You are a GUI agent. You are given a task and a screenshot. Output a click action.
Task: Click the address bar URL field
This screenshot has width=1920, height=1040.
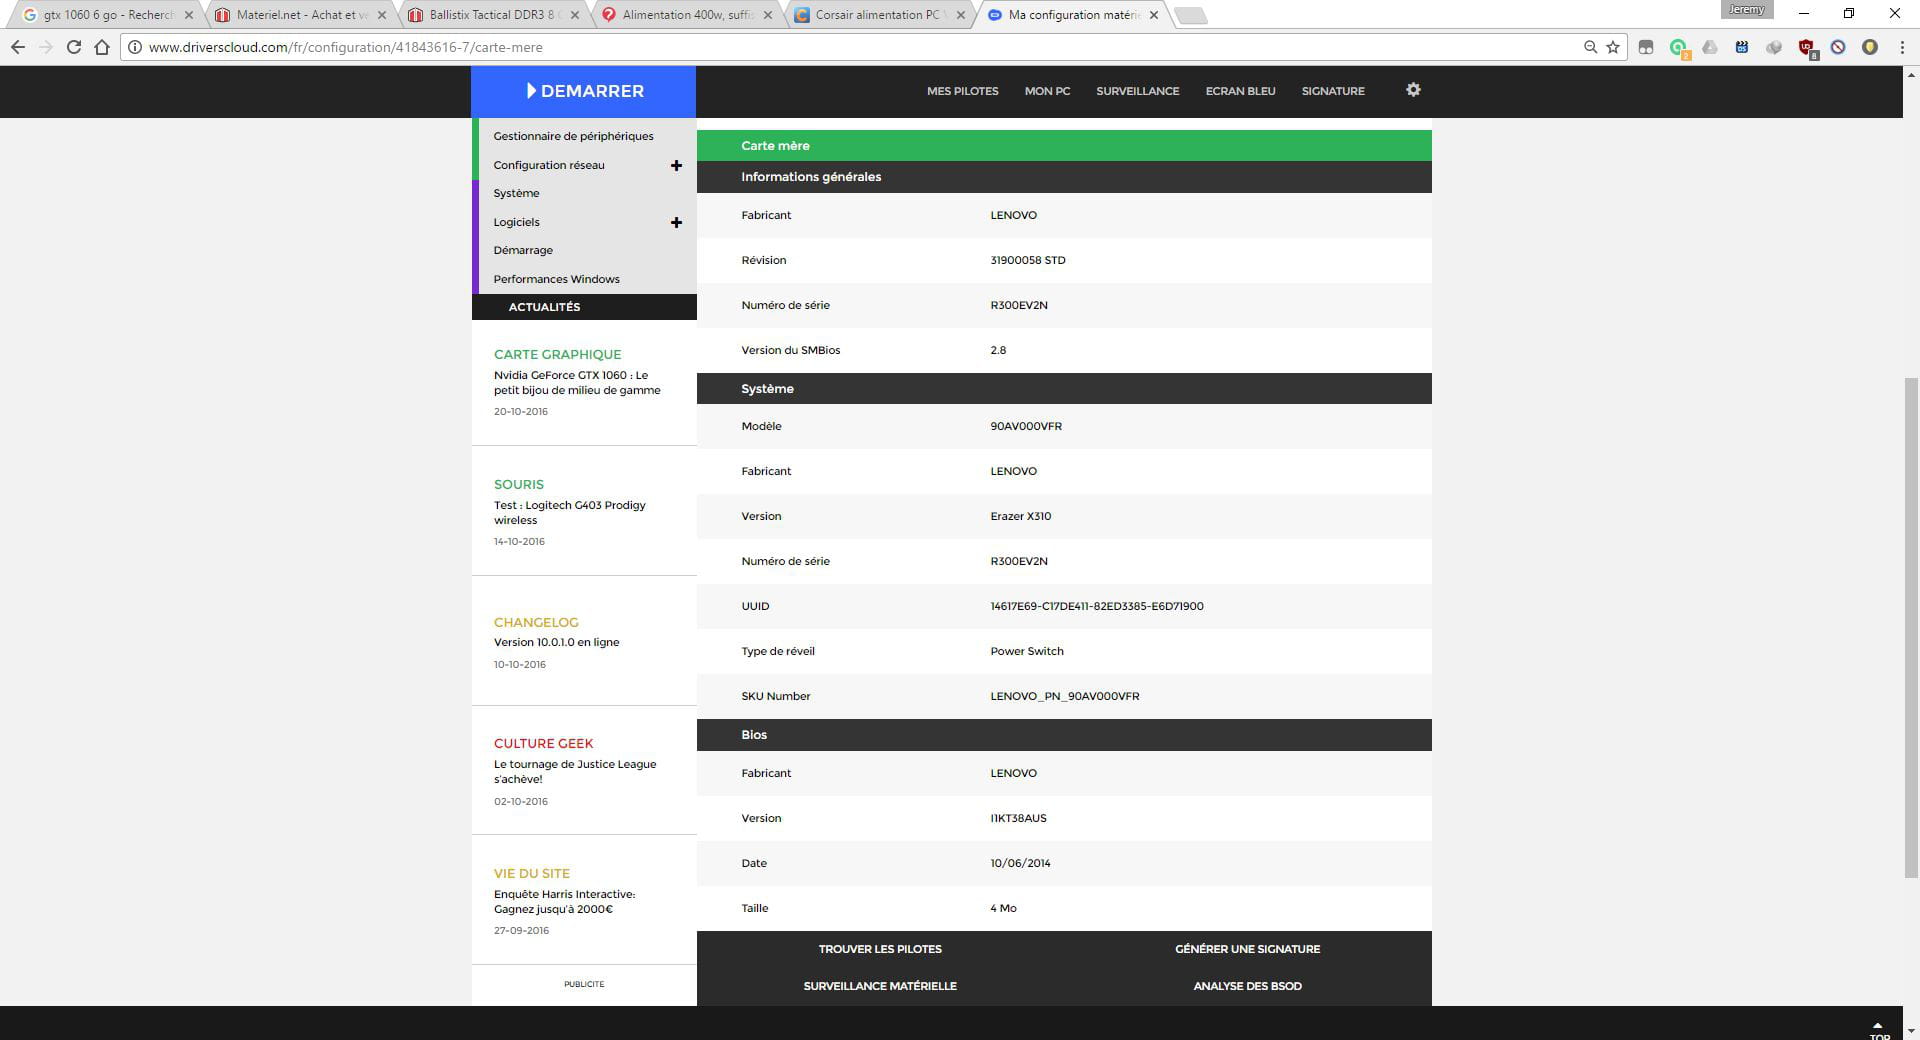(800, 47)
